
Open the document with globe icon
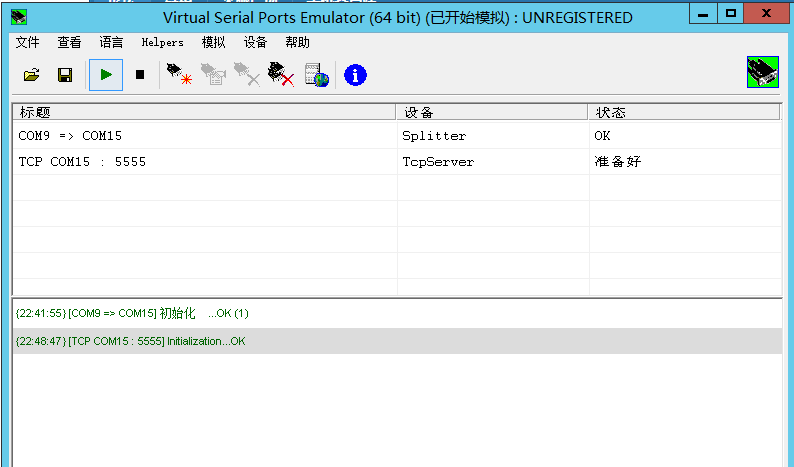[x=316, y=75]
